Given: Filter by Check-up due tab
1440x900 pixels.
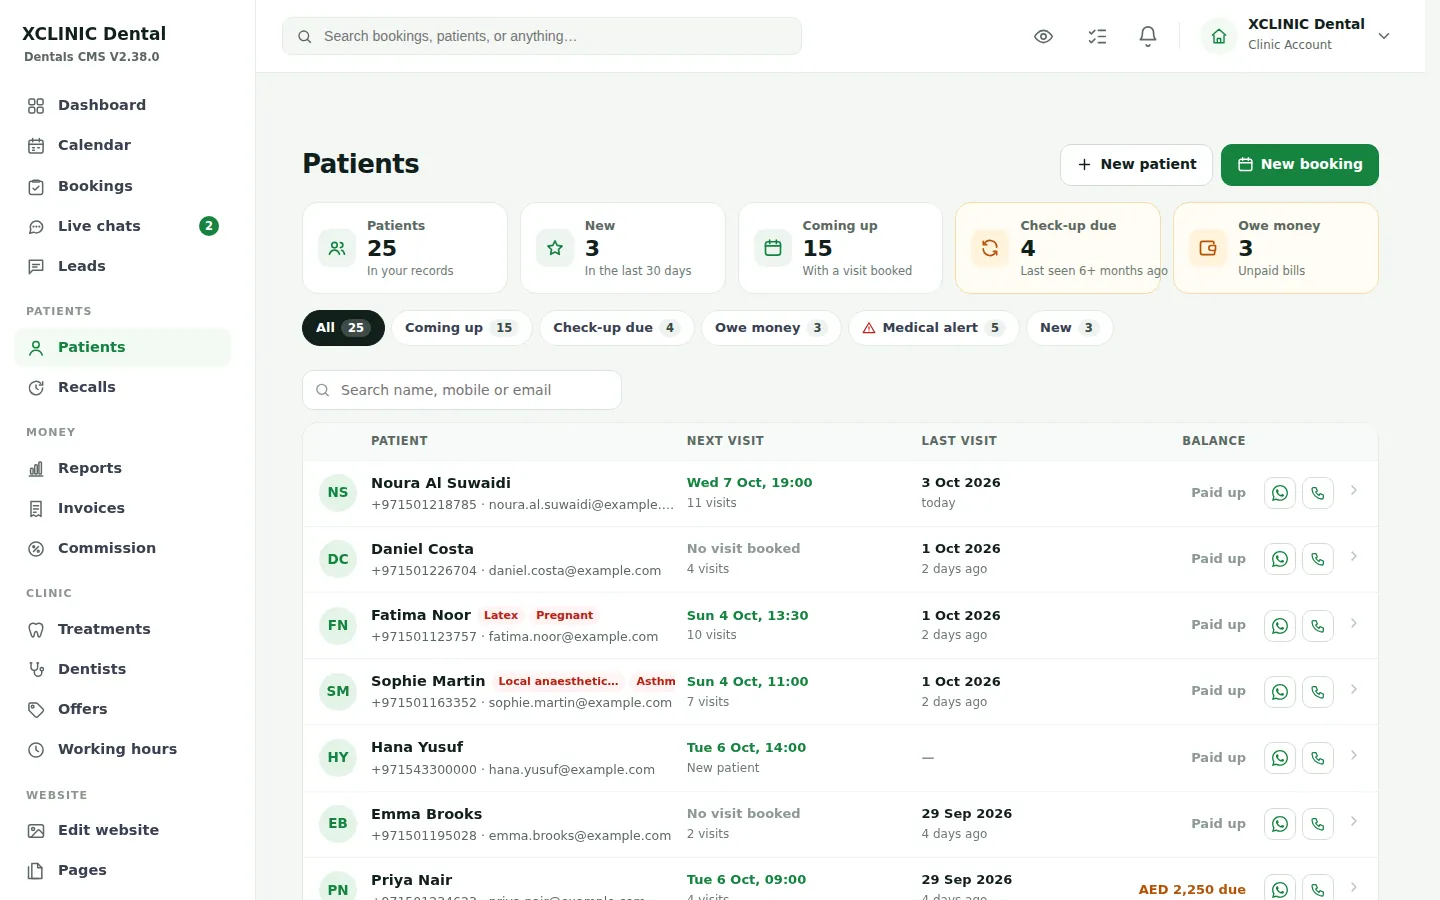Looking at the screenshot, I should [x=616, y=328].
